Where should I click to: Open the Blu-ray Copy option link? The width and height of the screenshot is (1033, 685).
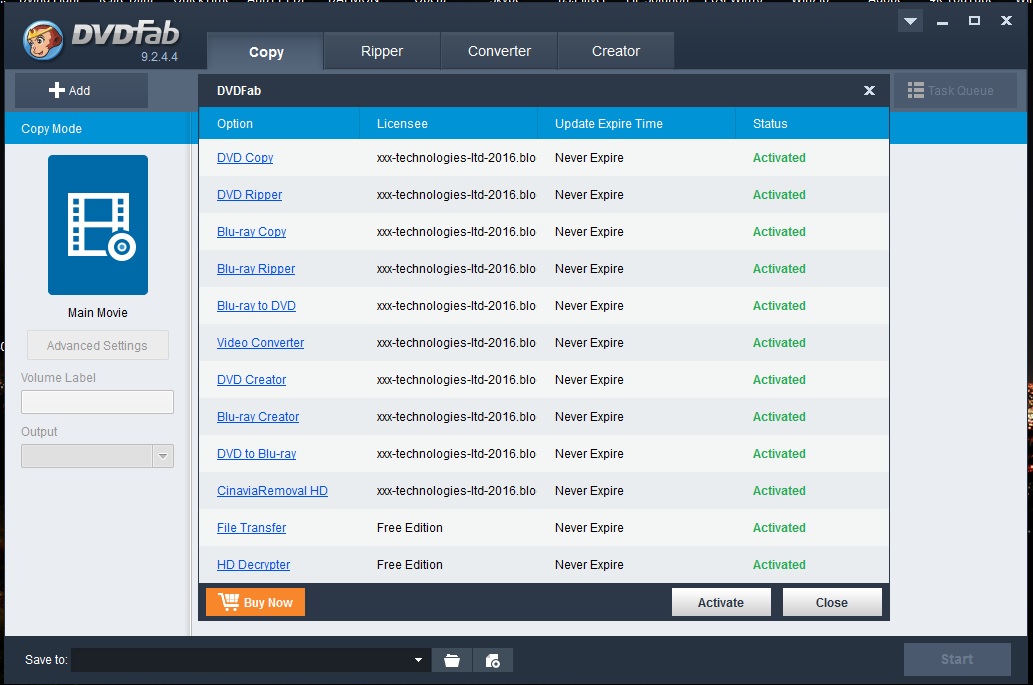point(252,231)
